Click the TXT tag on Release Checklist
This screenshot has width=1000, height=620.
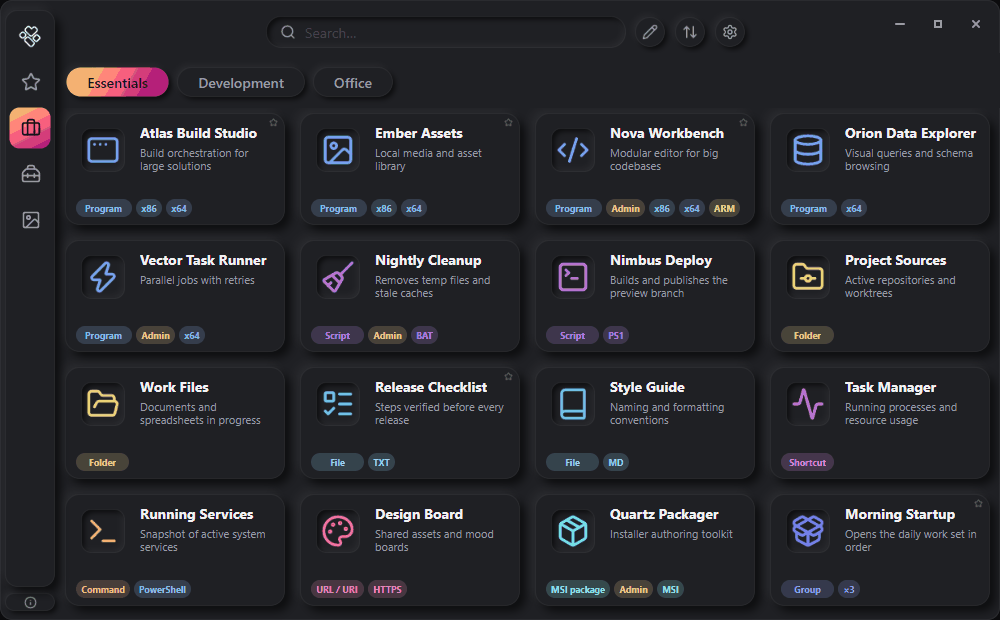[381, 462]
